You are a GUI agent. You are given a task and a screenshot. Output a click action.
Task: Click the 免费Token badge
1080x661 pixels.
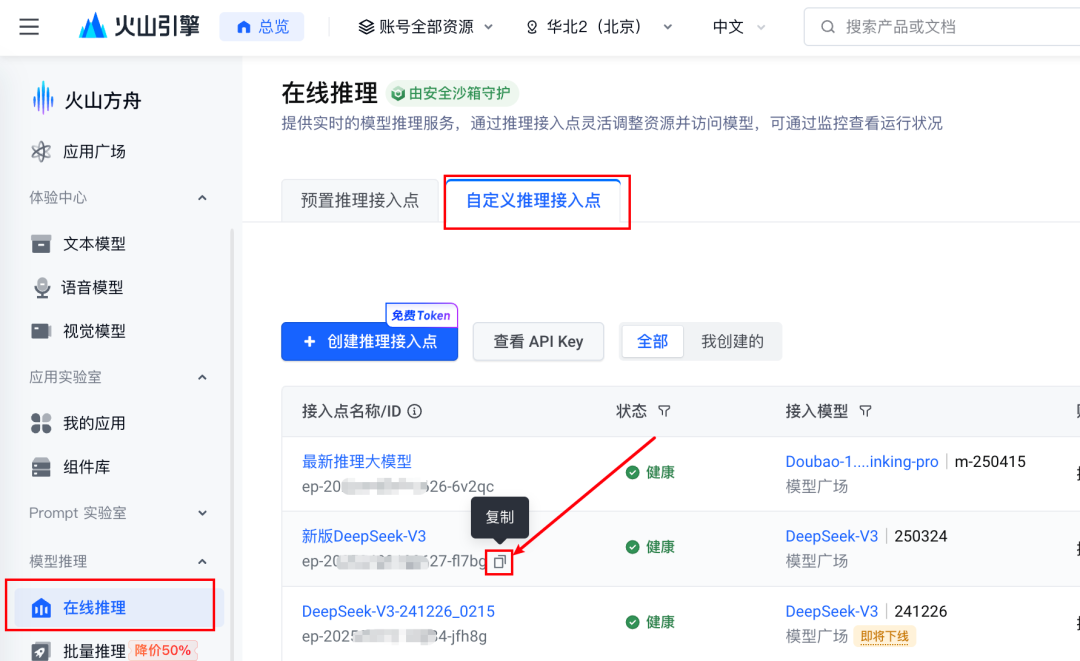[x=421, y=315]
